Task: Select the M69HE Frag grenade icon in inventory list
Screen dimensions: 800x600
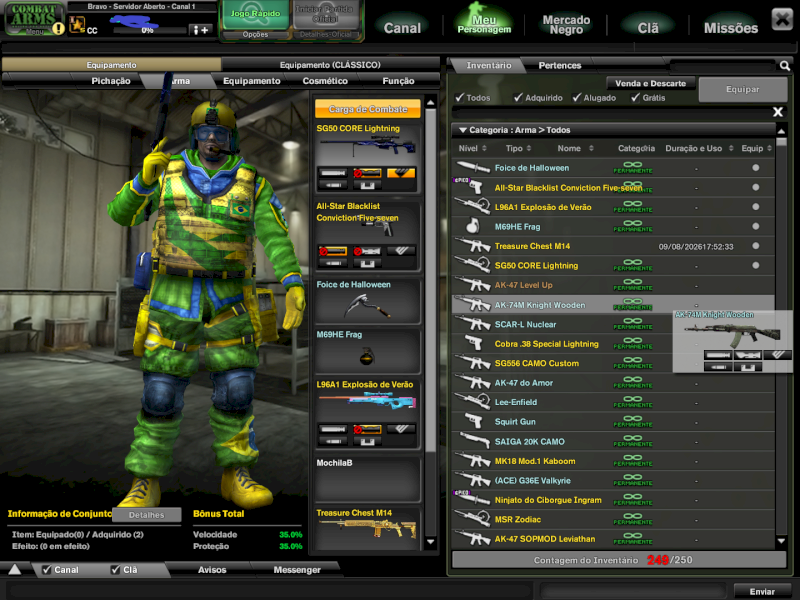Action: click(473, 226)
